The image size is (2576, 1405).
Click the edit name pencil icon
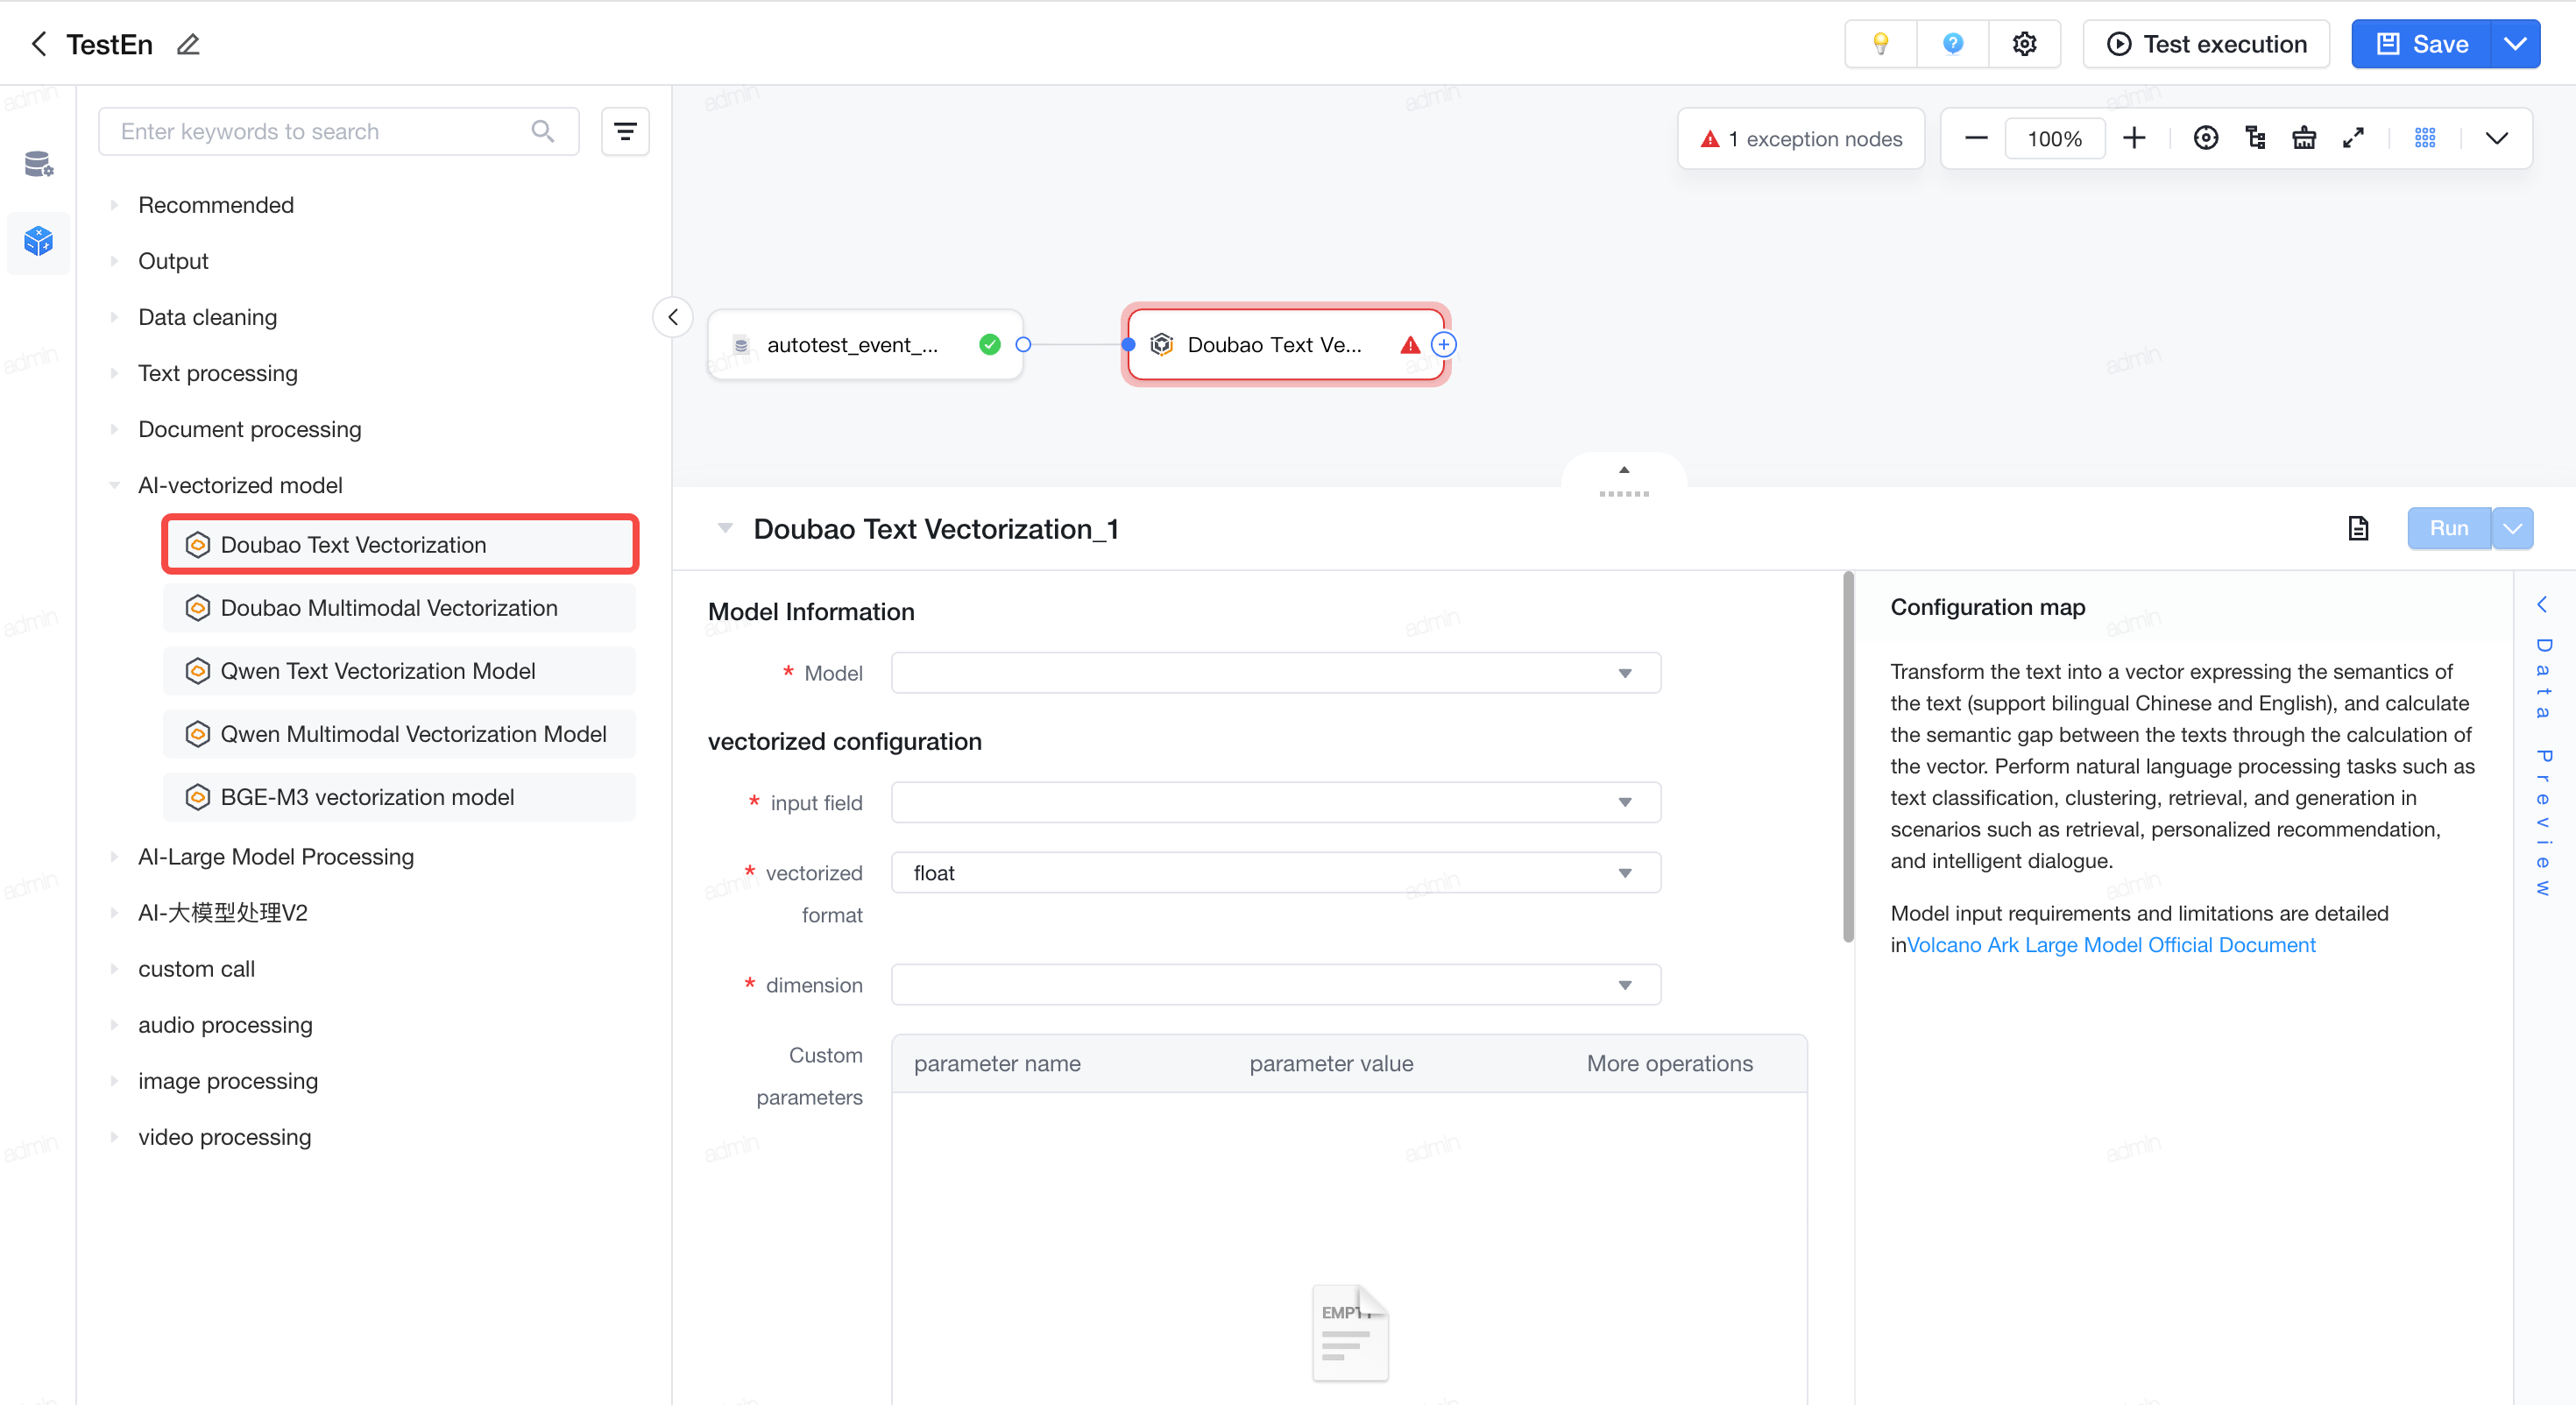[x=188, y=44]
